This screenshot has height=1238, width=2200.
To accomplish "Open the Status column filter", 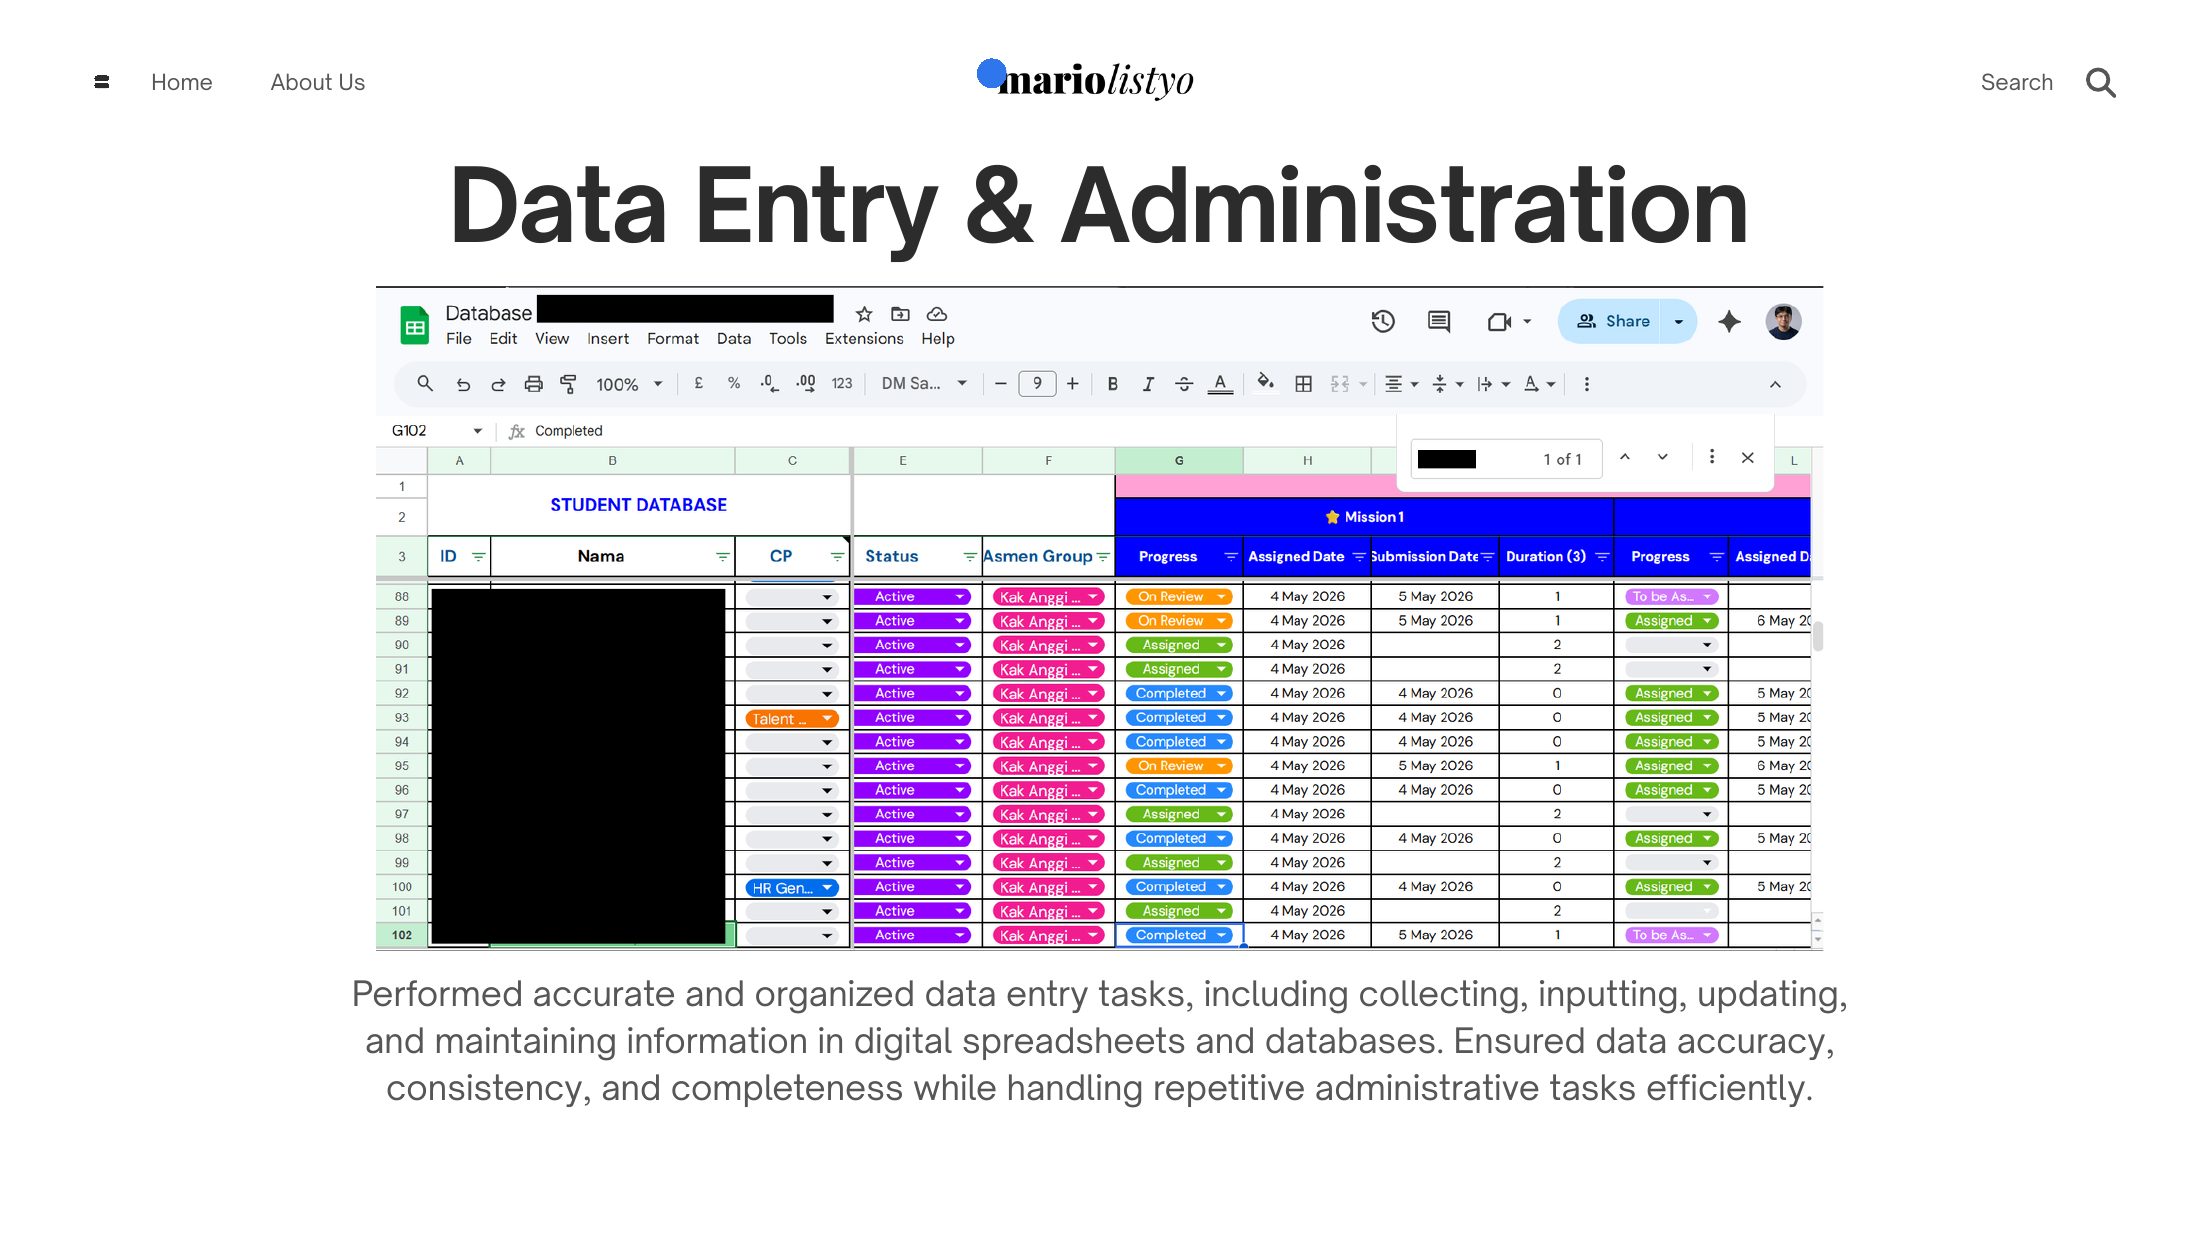I will click(969, 557).
